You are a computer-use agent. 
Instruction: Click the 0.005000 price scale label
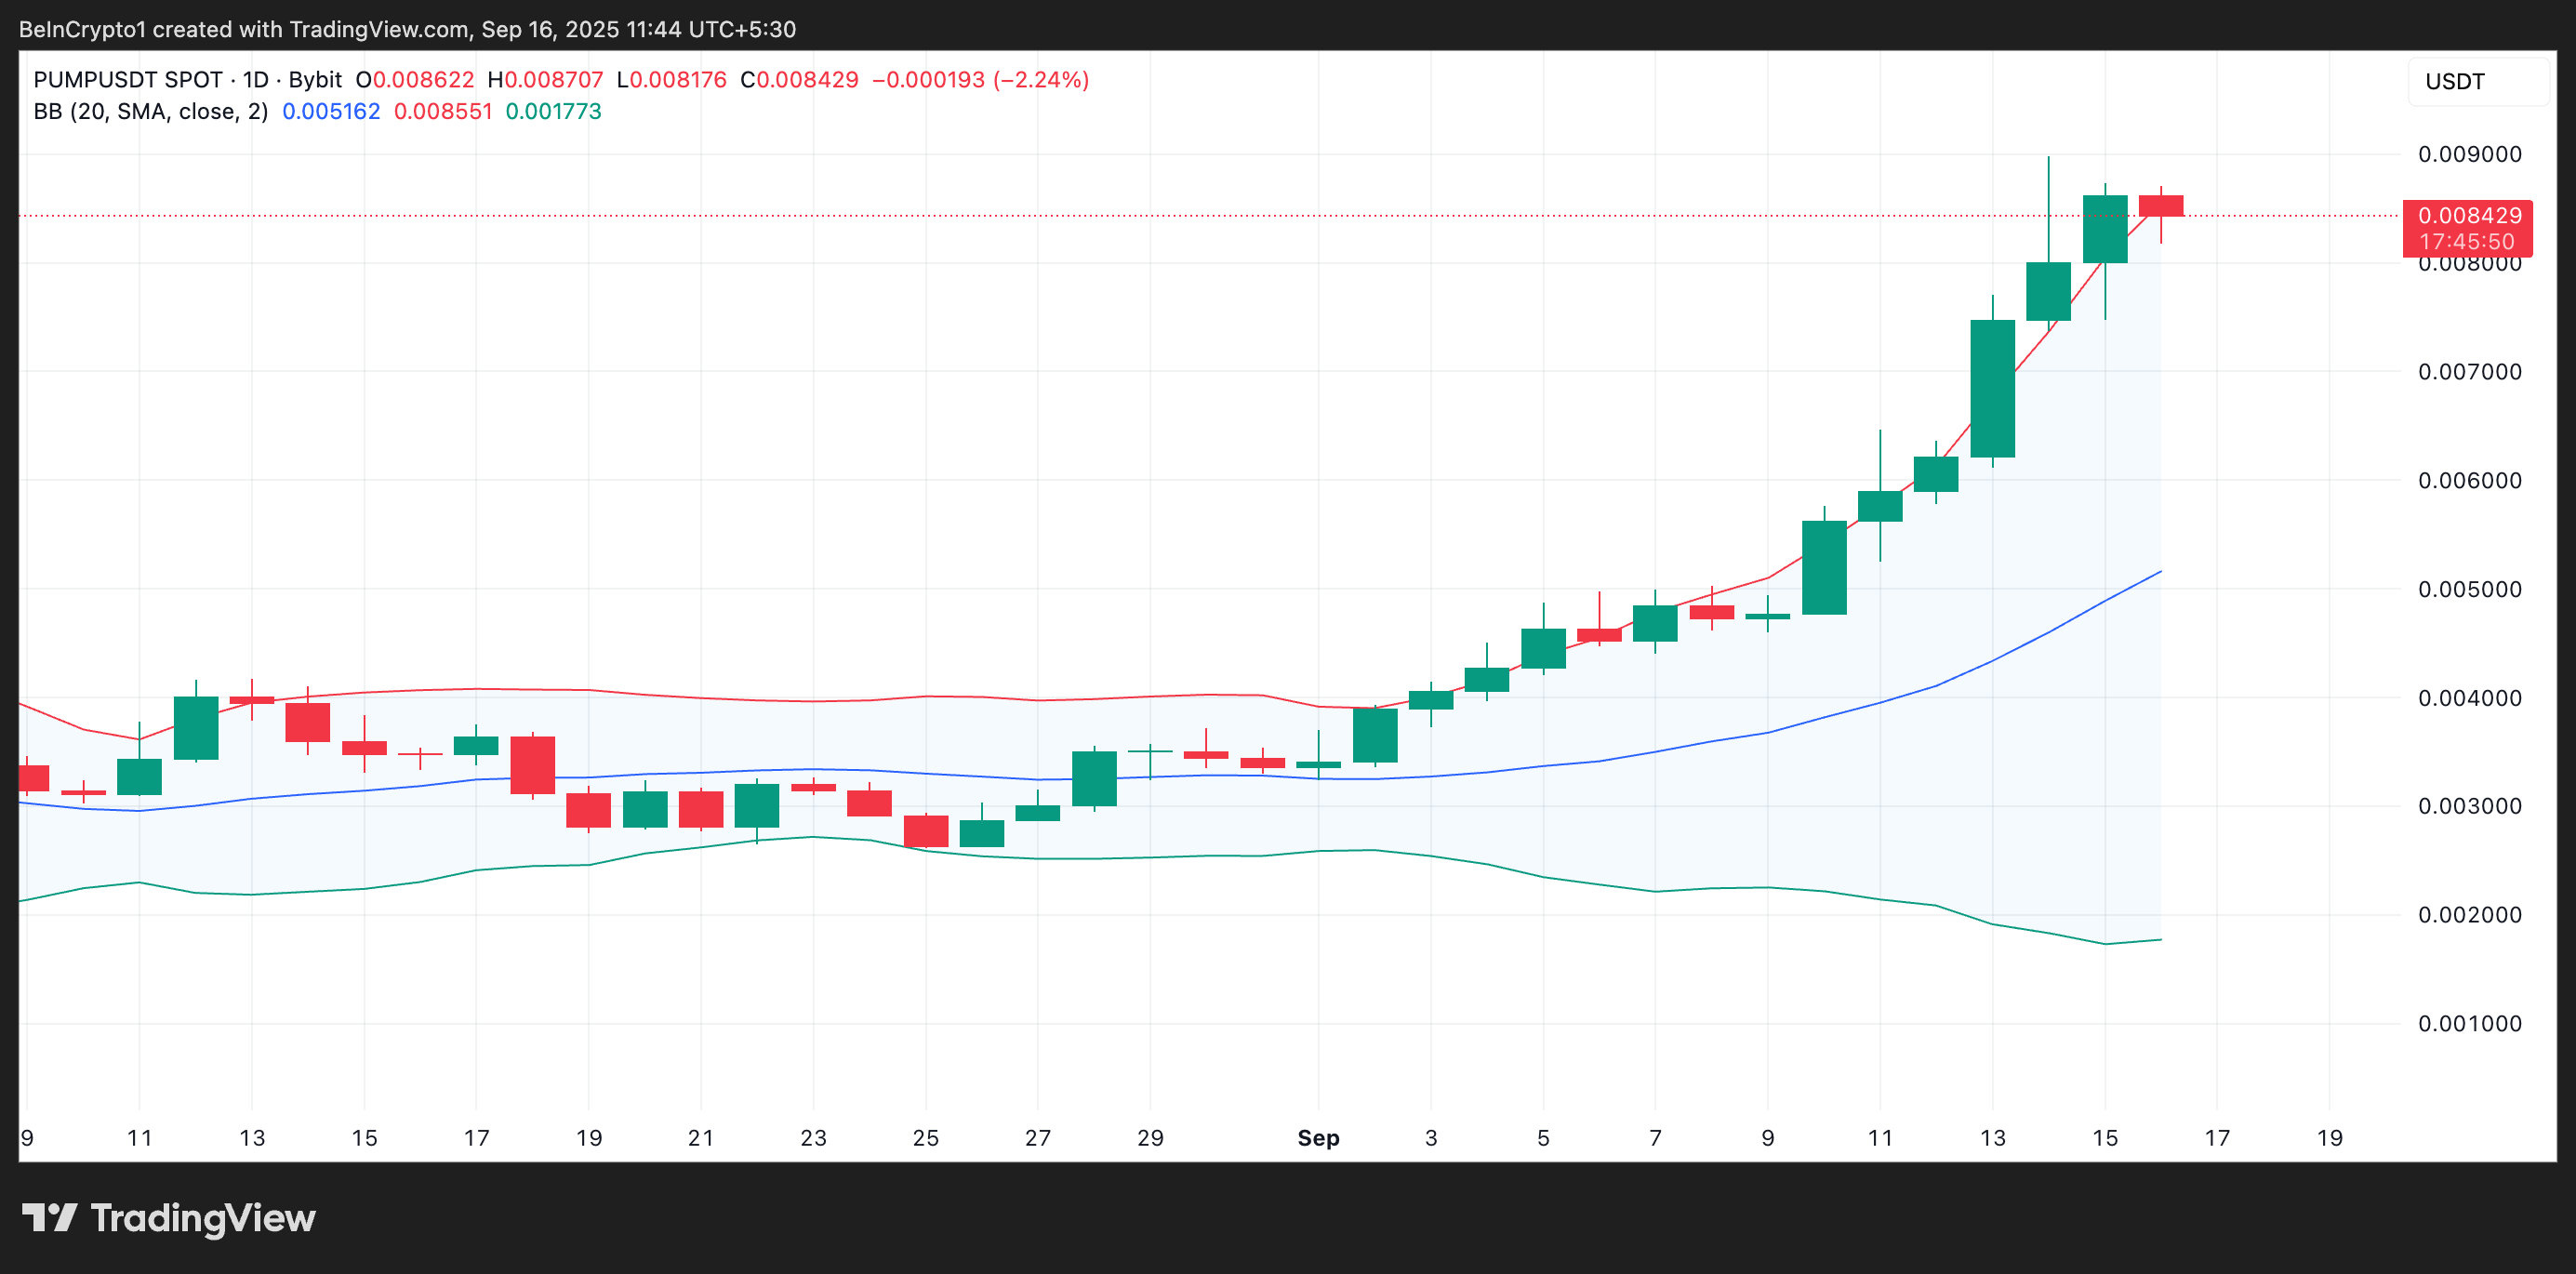(x=2469, y=589)
